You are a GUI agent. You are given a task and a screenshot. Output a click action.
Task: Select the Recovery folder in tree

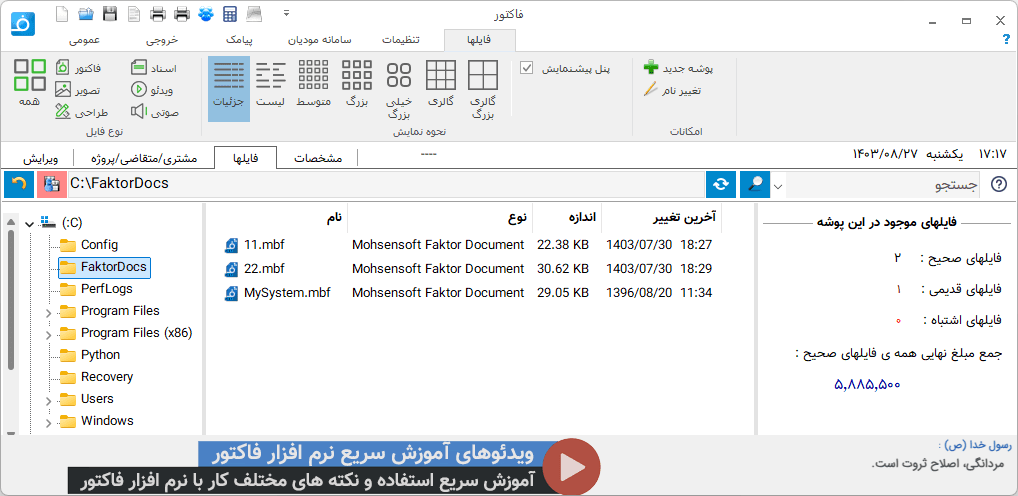pyautogui.click(x=96, y=377)
